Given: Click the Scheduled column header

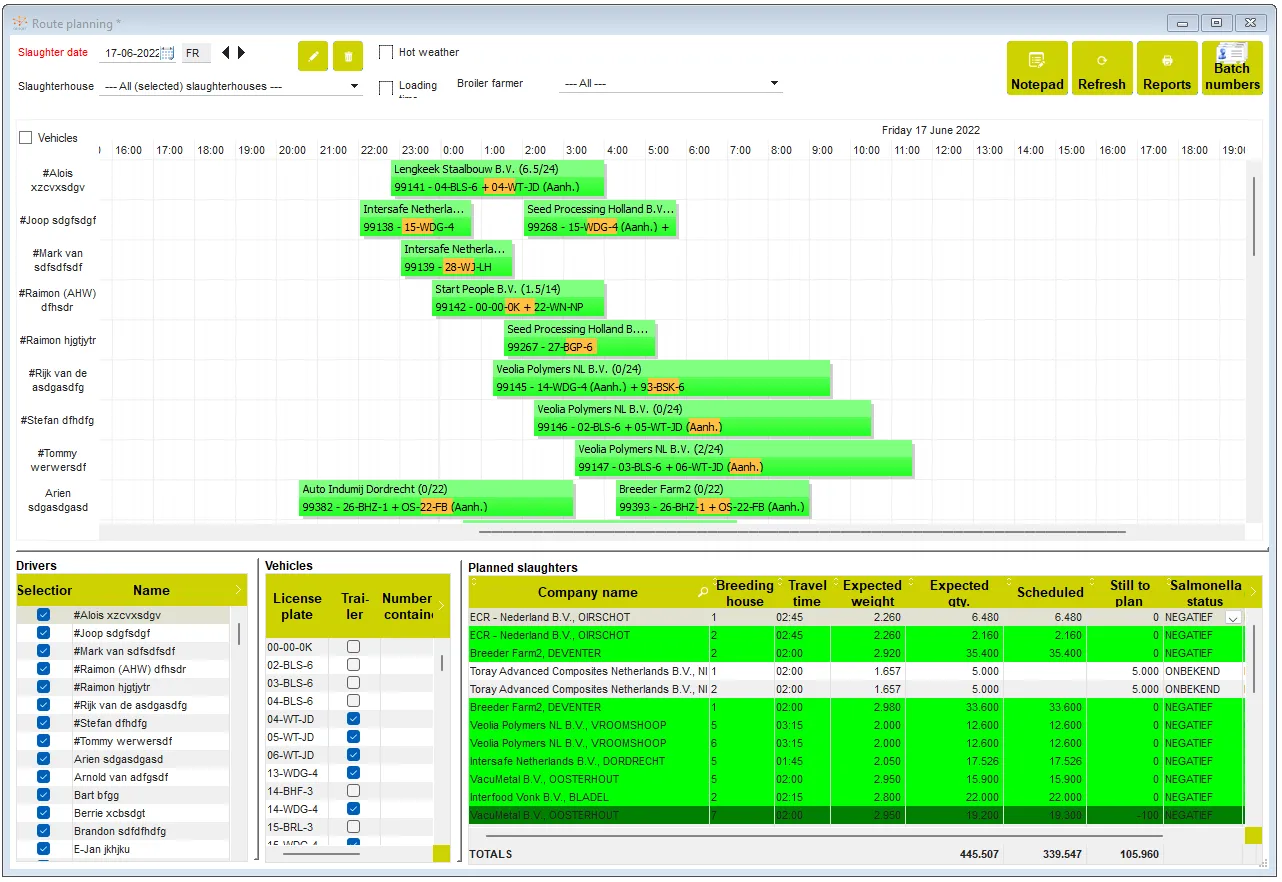Looking at the screenshot, I should (1049, 592).
